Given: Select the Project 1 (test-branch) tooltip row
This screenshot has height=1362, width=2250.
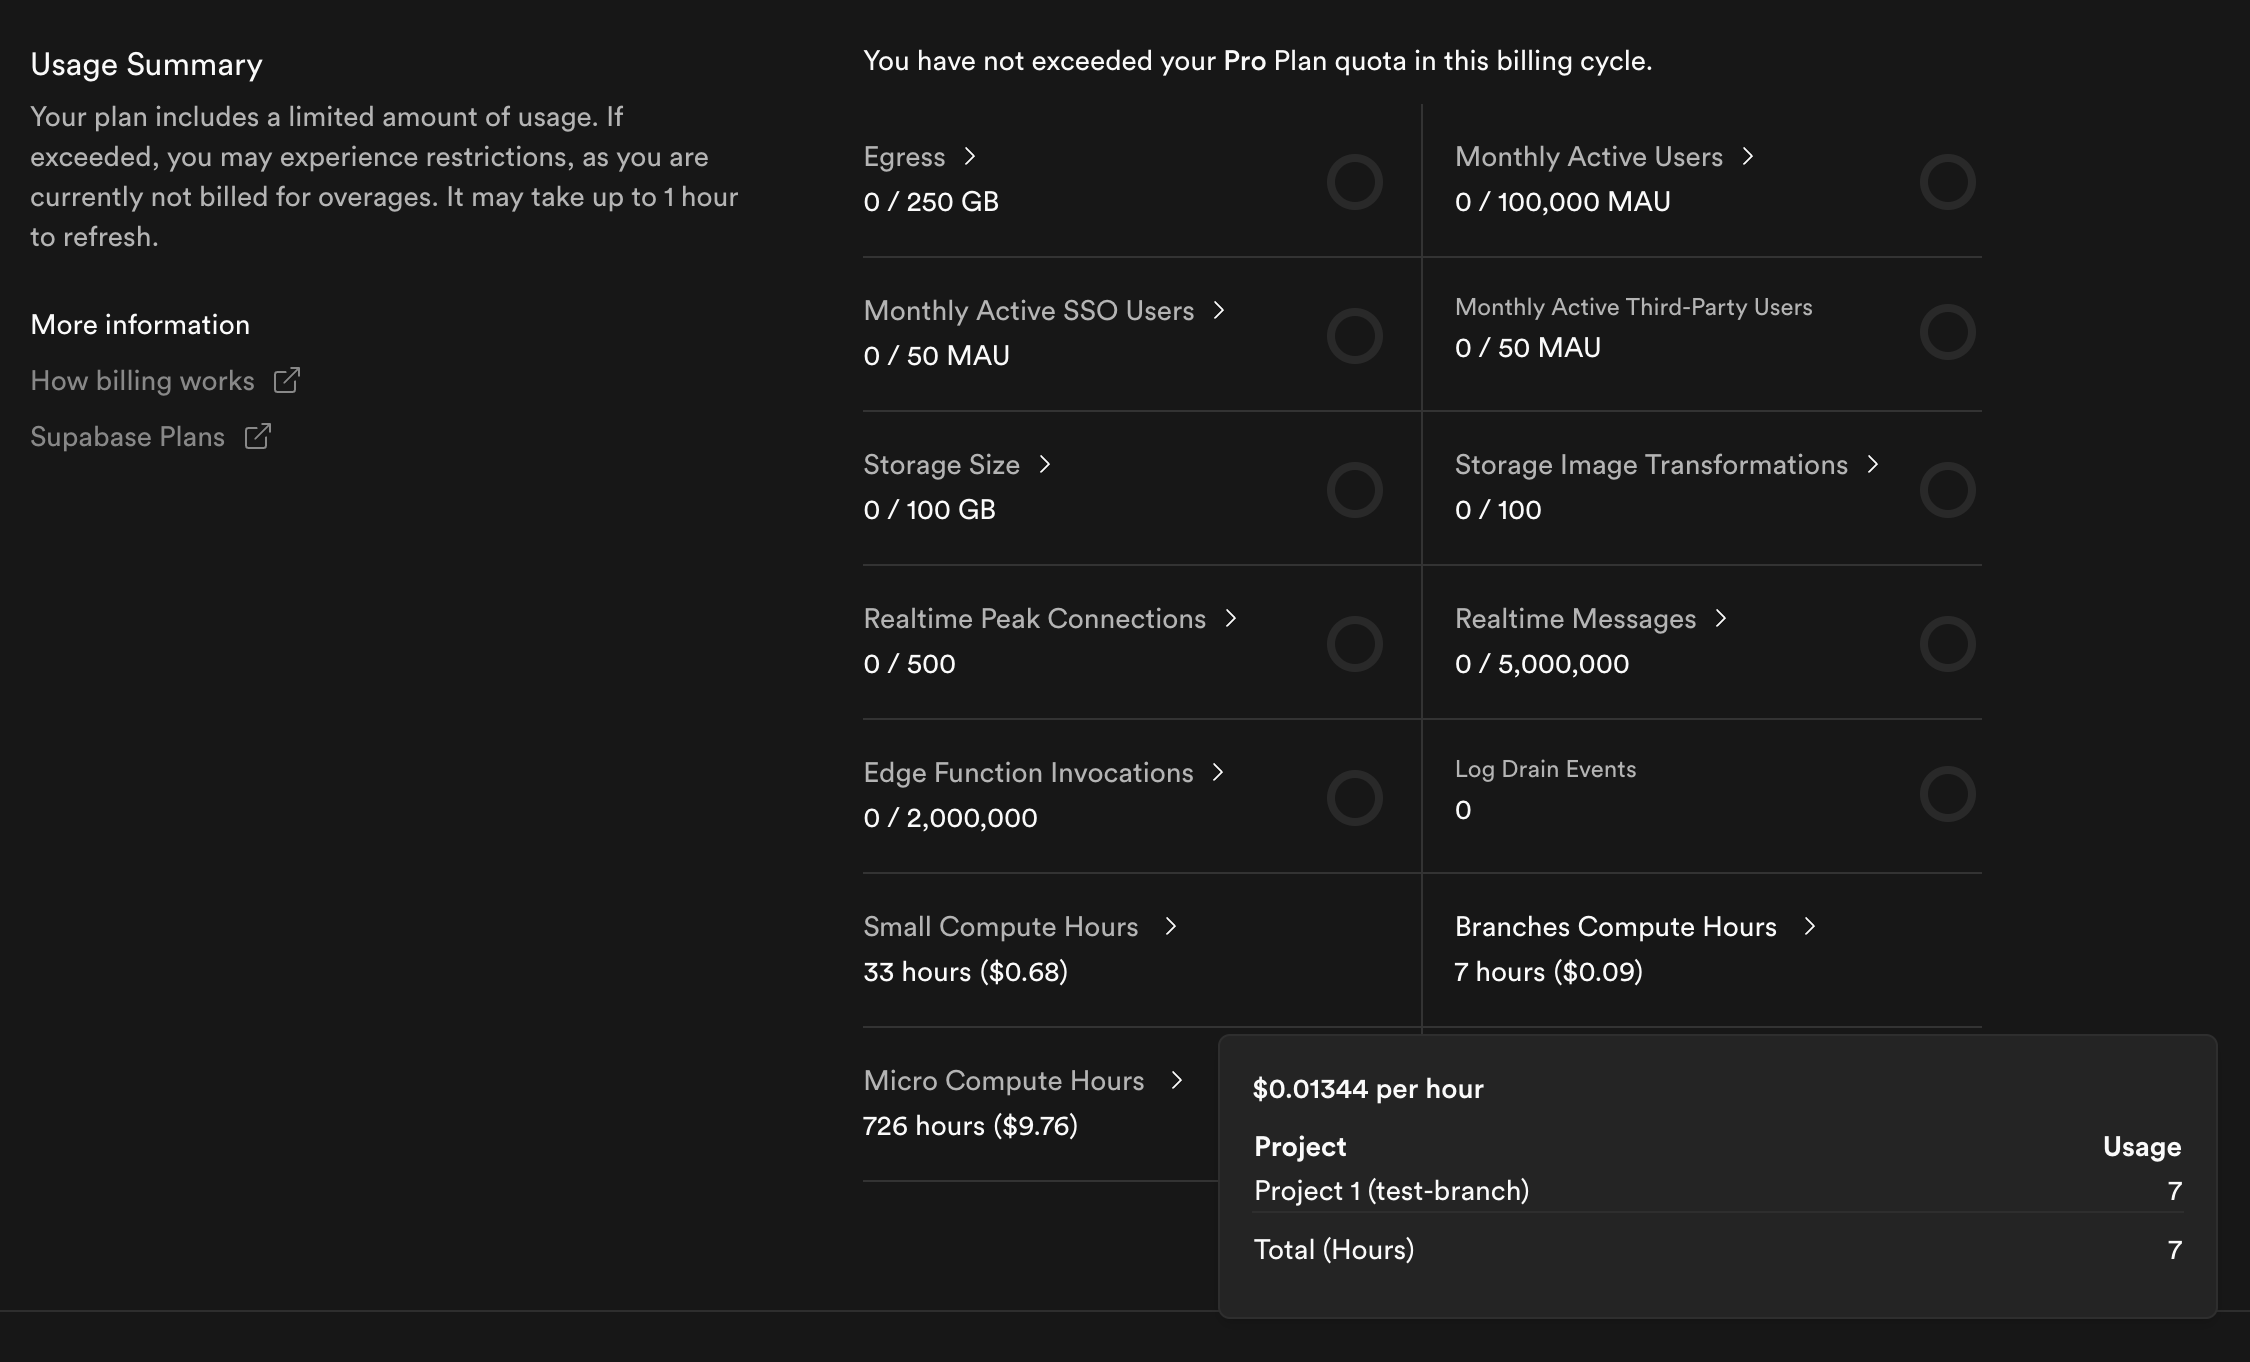Looking at the screenshot, I should pos(1717,1191).
